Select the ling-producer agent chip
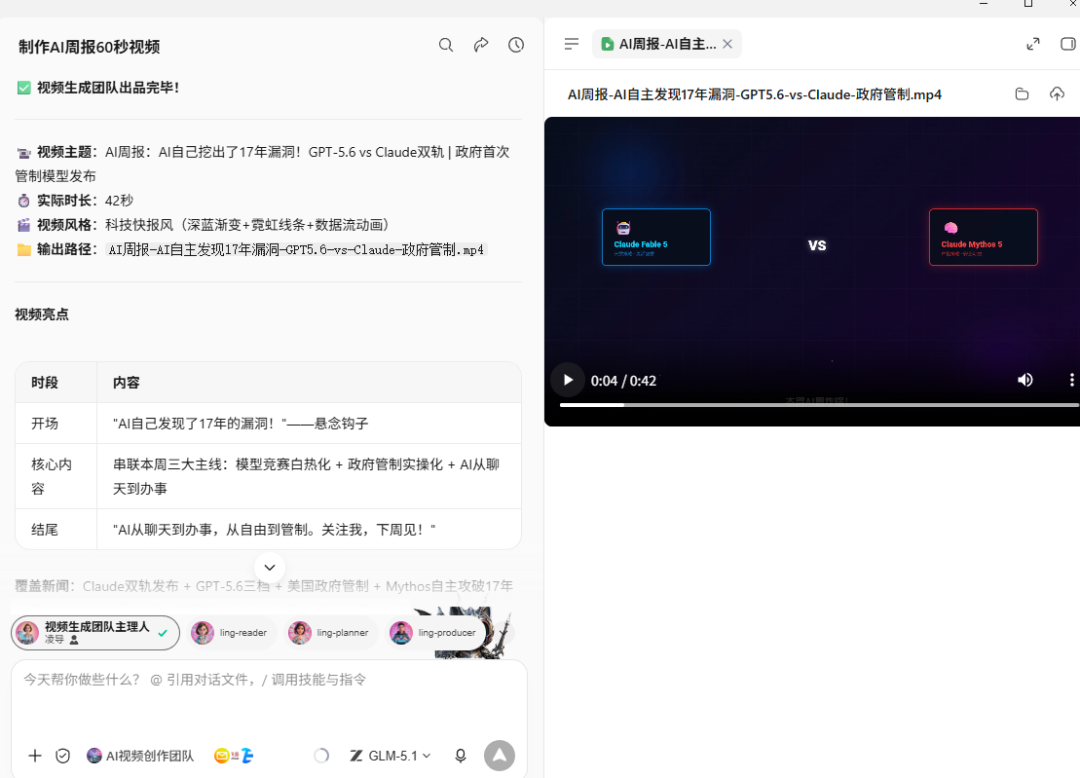The width and height of the screenshot is (1080, 778). [434, 632]
